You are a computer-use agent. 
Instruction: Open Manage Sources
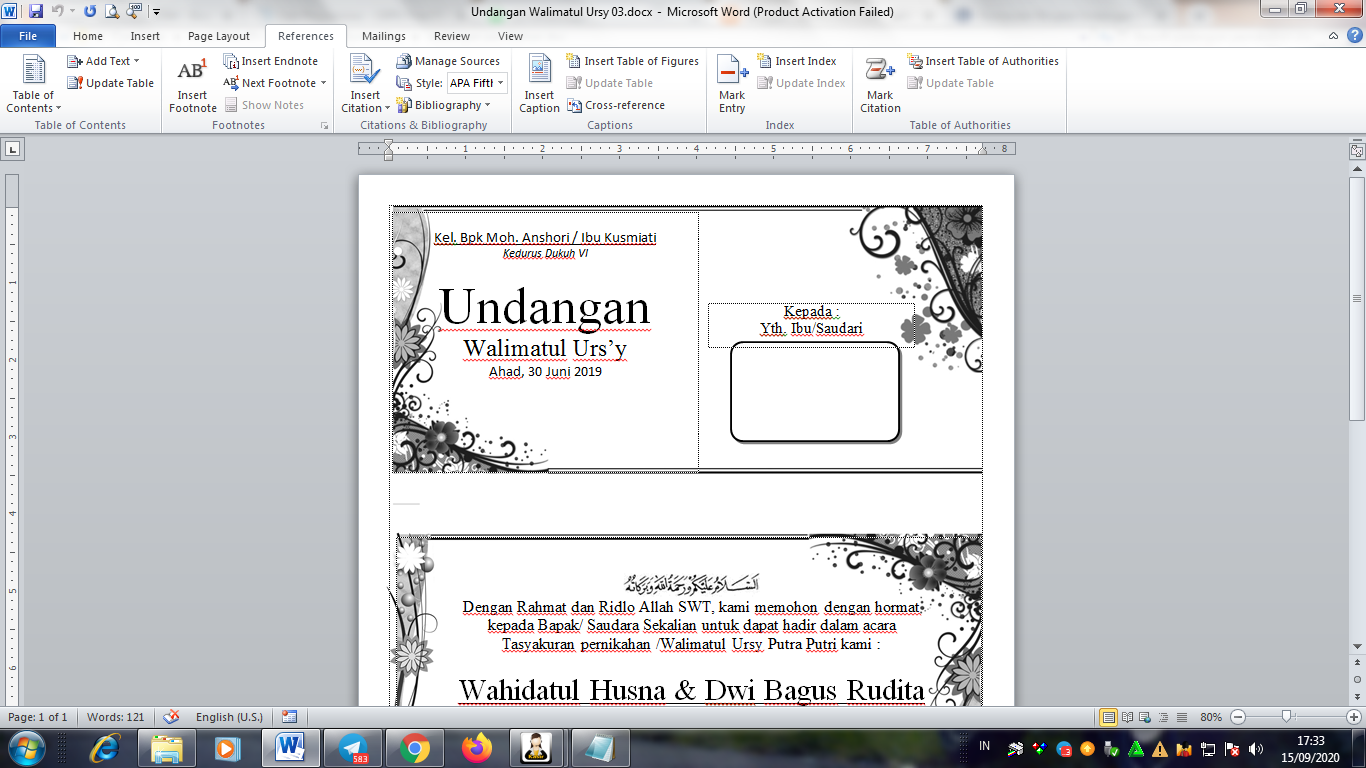click(x=448, y=61)
